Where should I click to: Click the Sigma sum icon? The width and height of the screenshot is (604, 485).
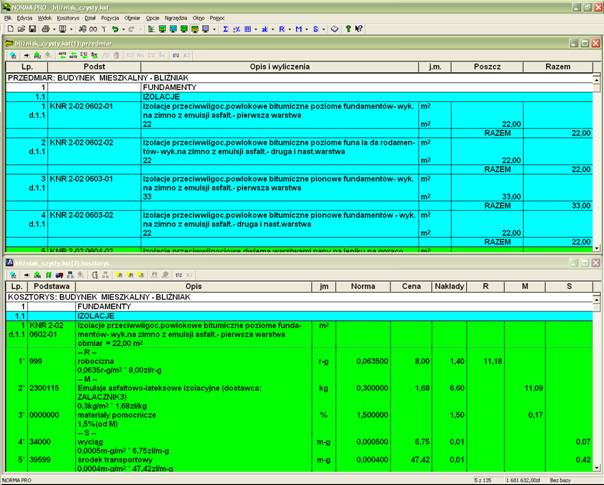(225, 29)
